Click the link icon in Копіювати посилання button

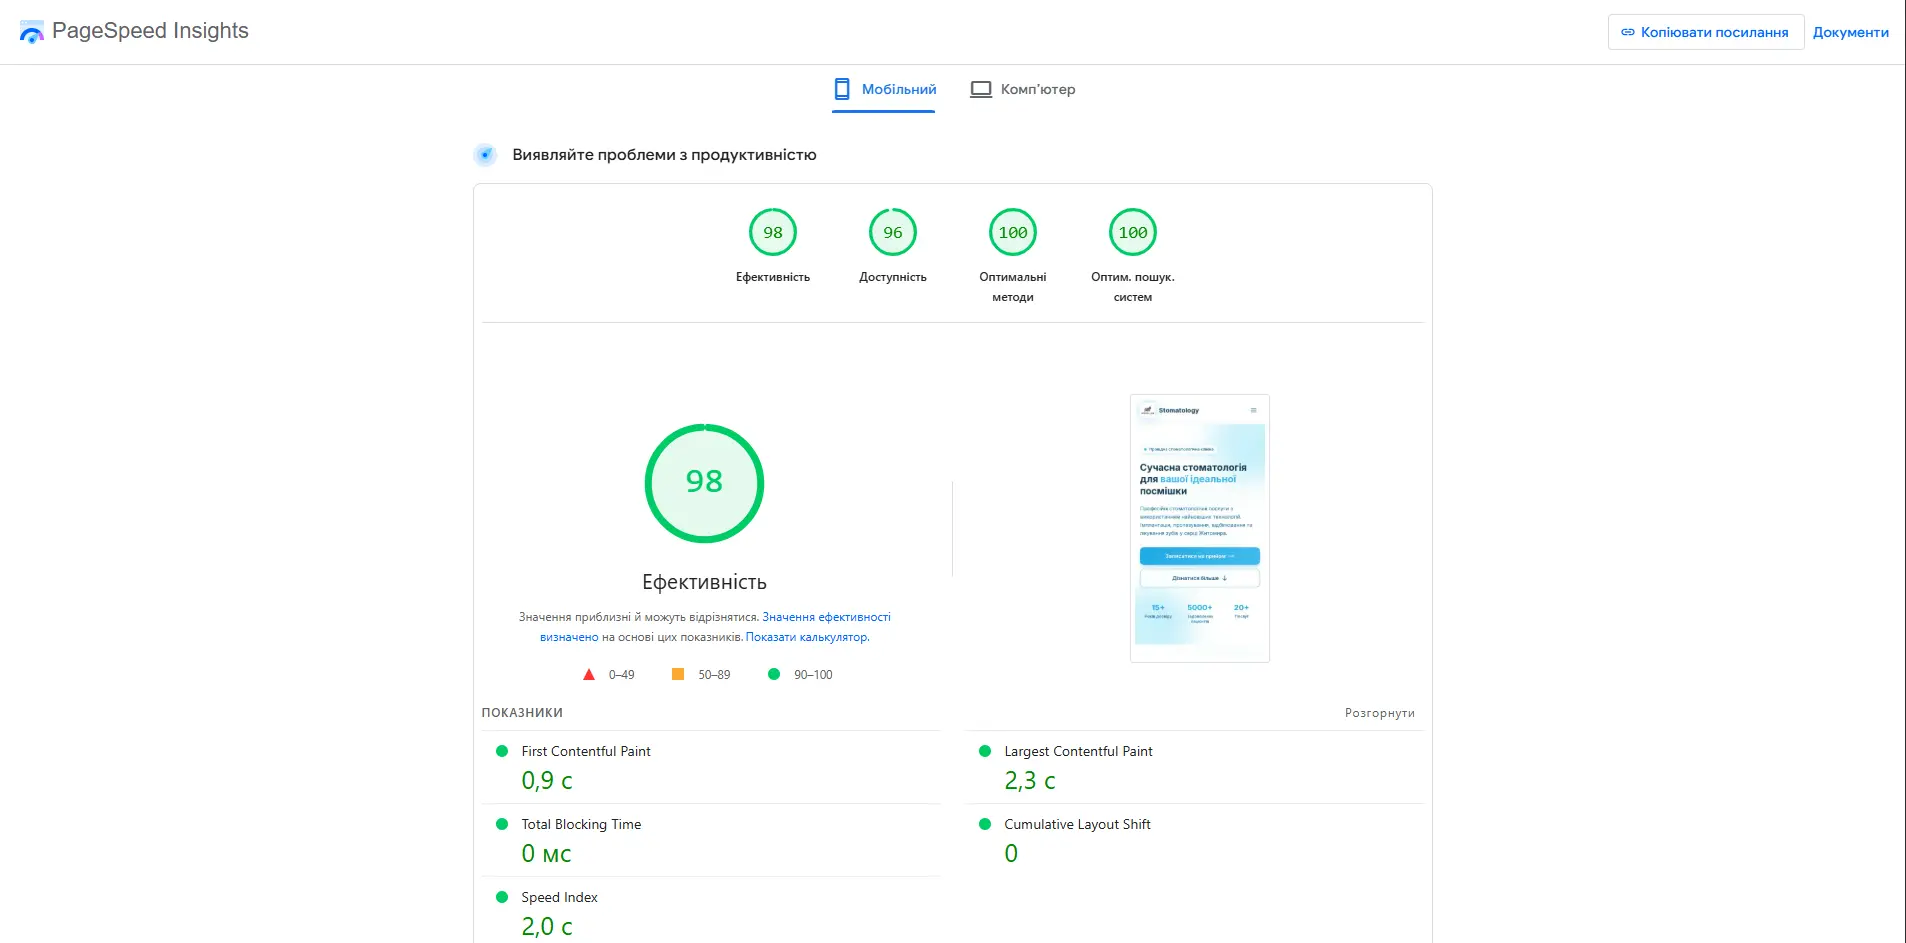click(x=1626, y=31)
